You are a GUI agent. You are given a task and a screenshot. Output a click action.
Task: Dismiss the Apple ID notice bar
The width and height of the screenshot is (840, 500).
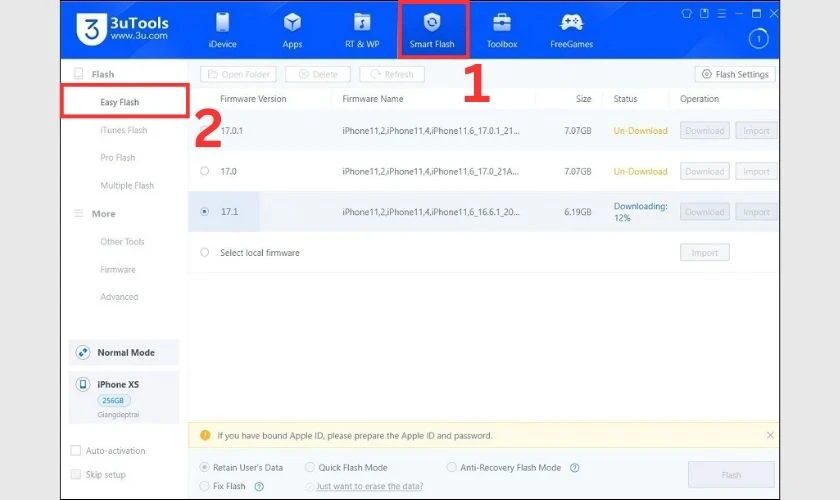pyautogui.click(x=770, y=435)
